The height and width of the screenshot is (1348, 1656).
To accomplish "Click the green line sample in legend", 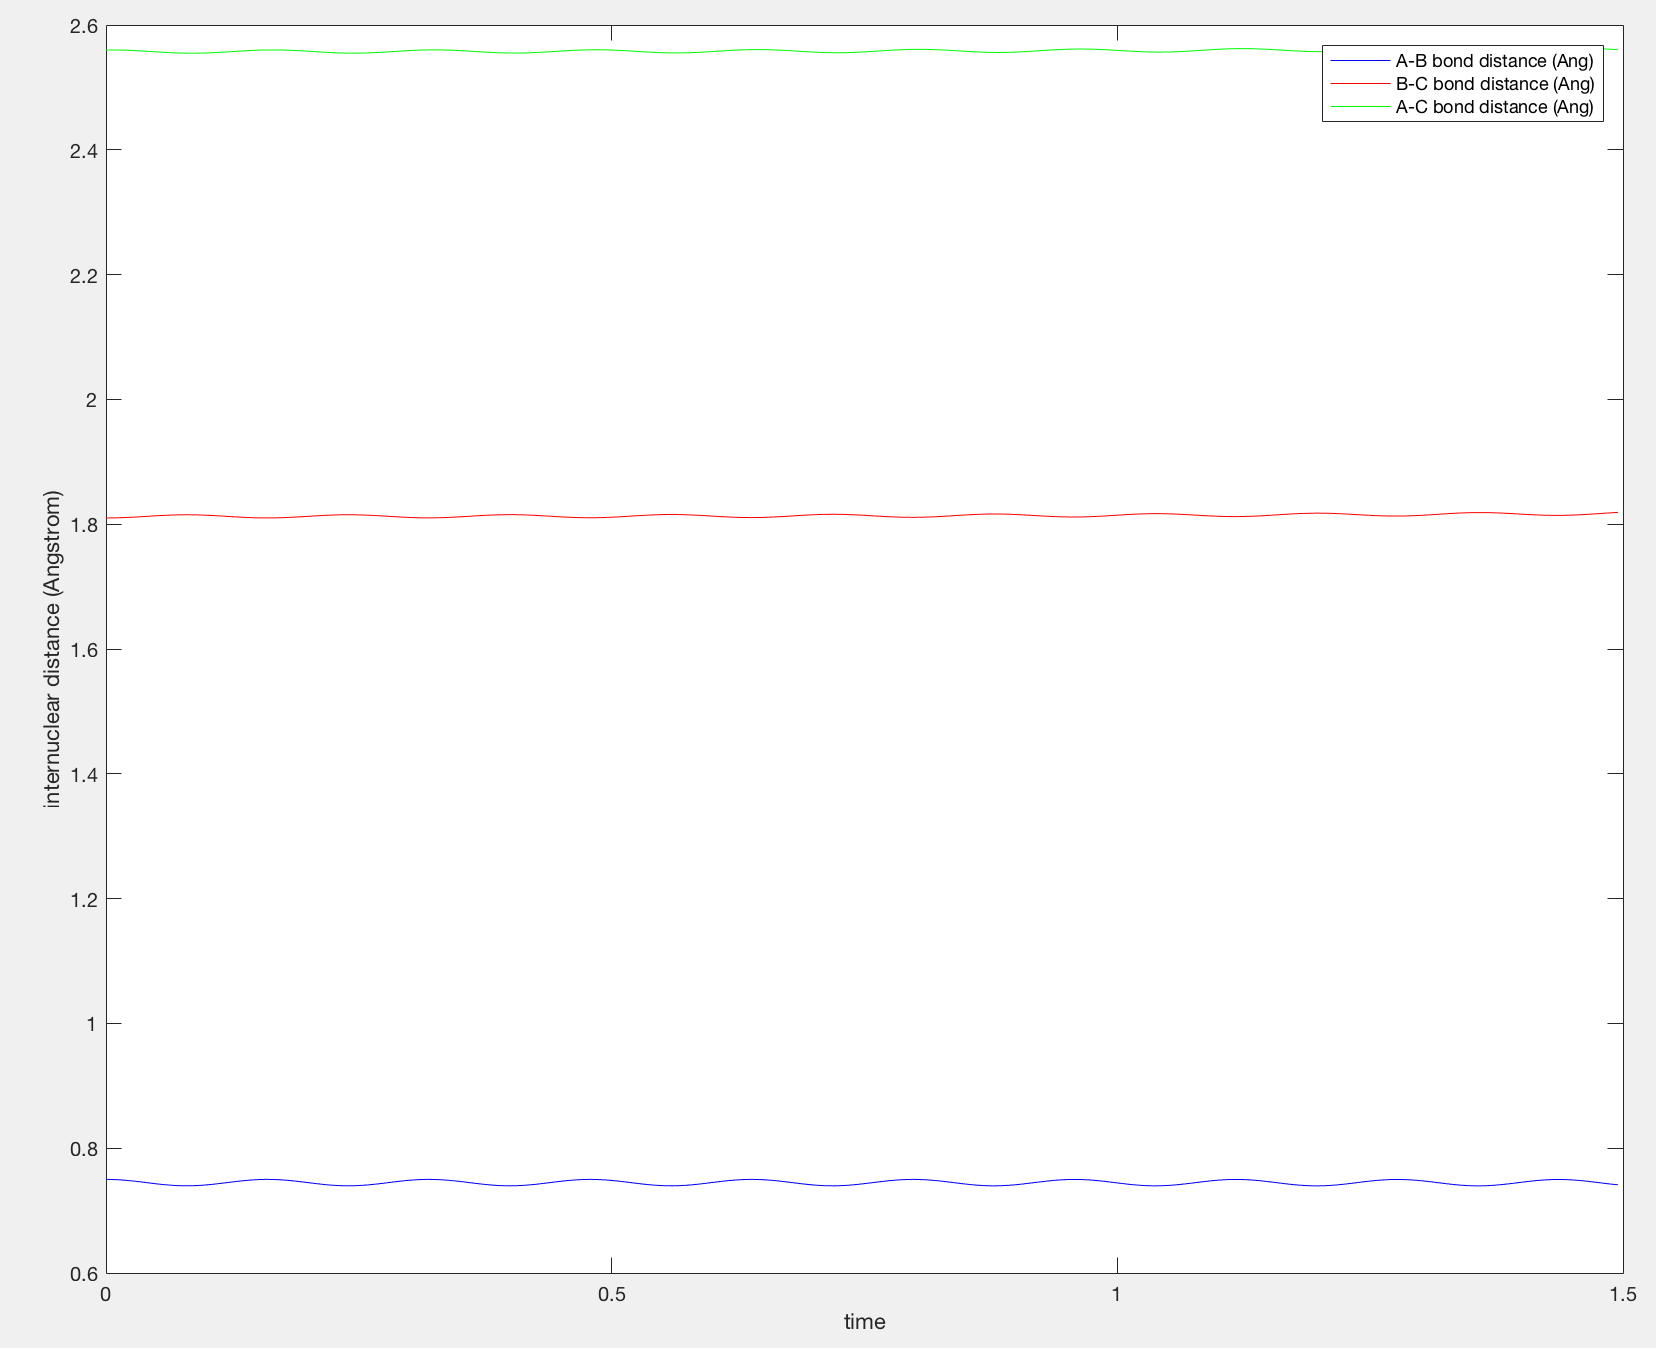I will point(1360,107).
